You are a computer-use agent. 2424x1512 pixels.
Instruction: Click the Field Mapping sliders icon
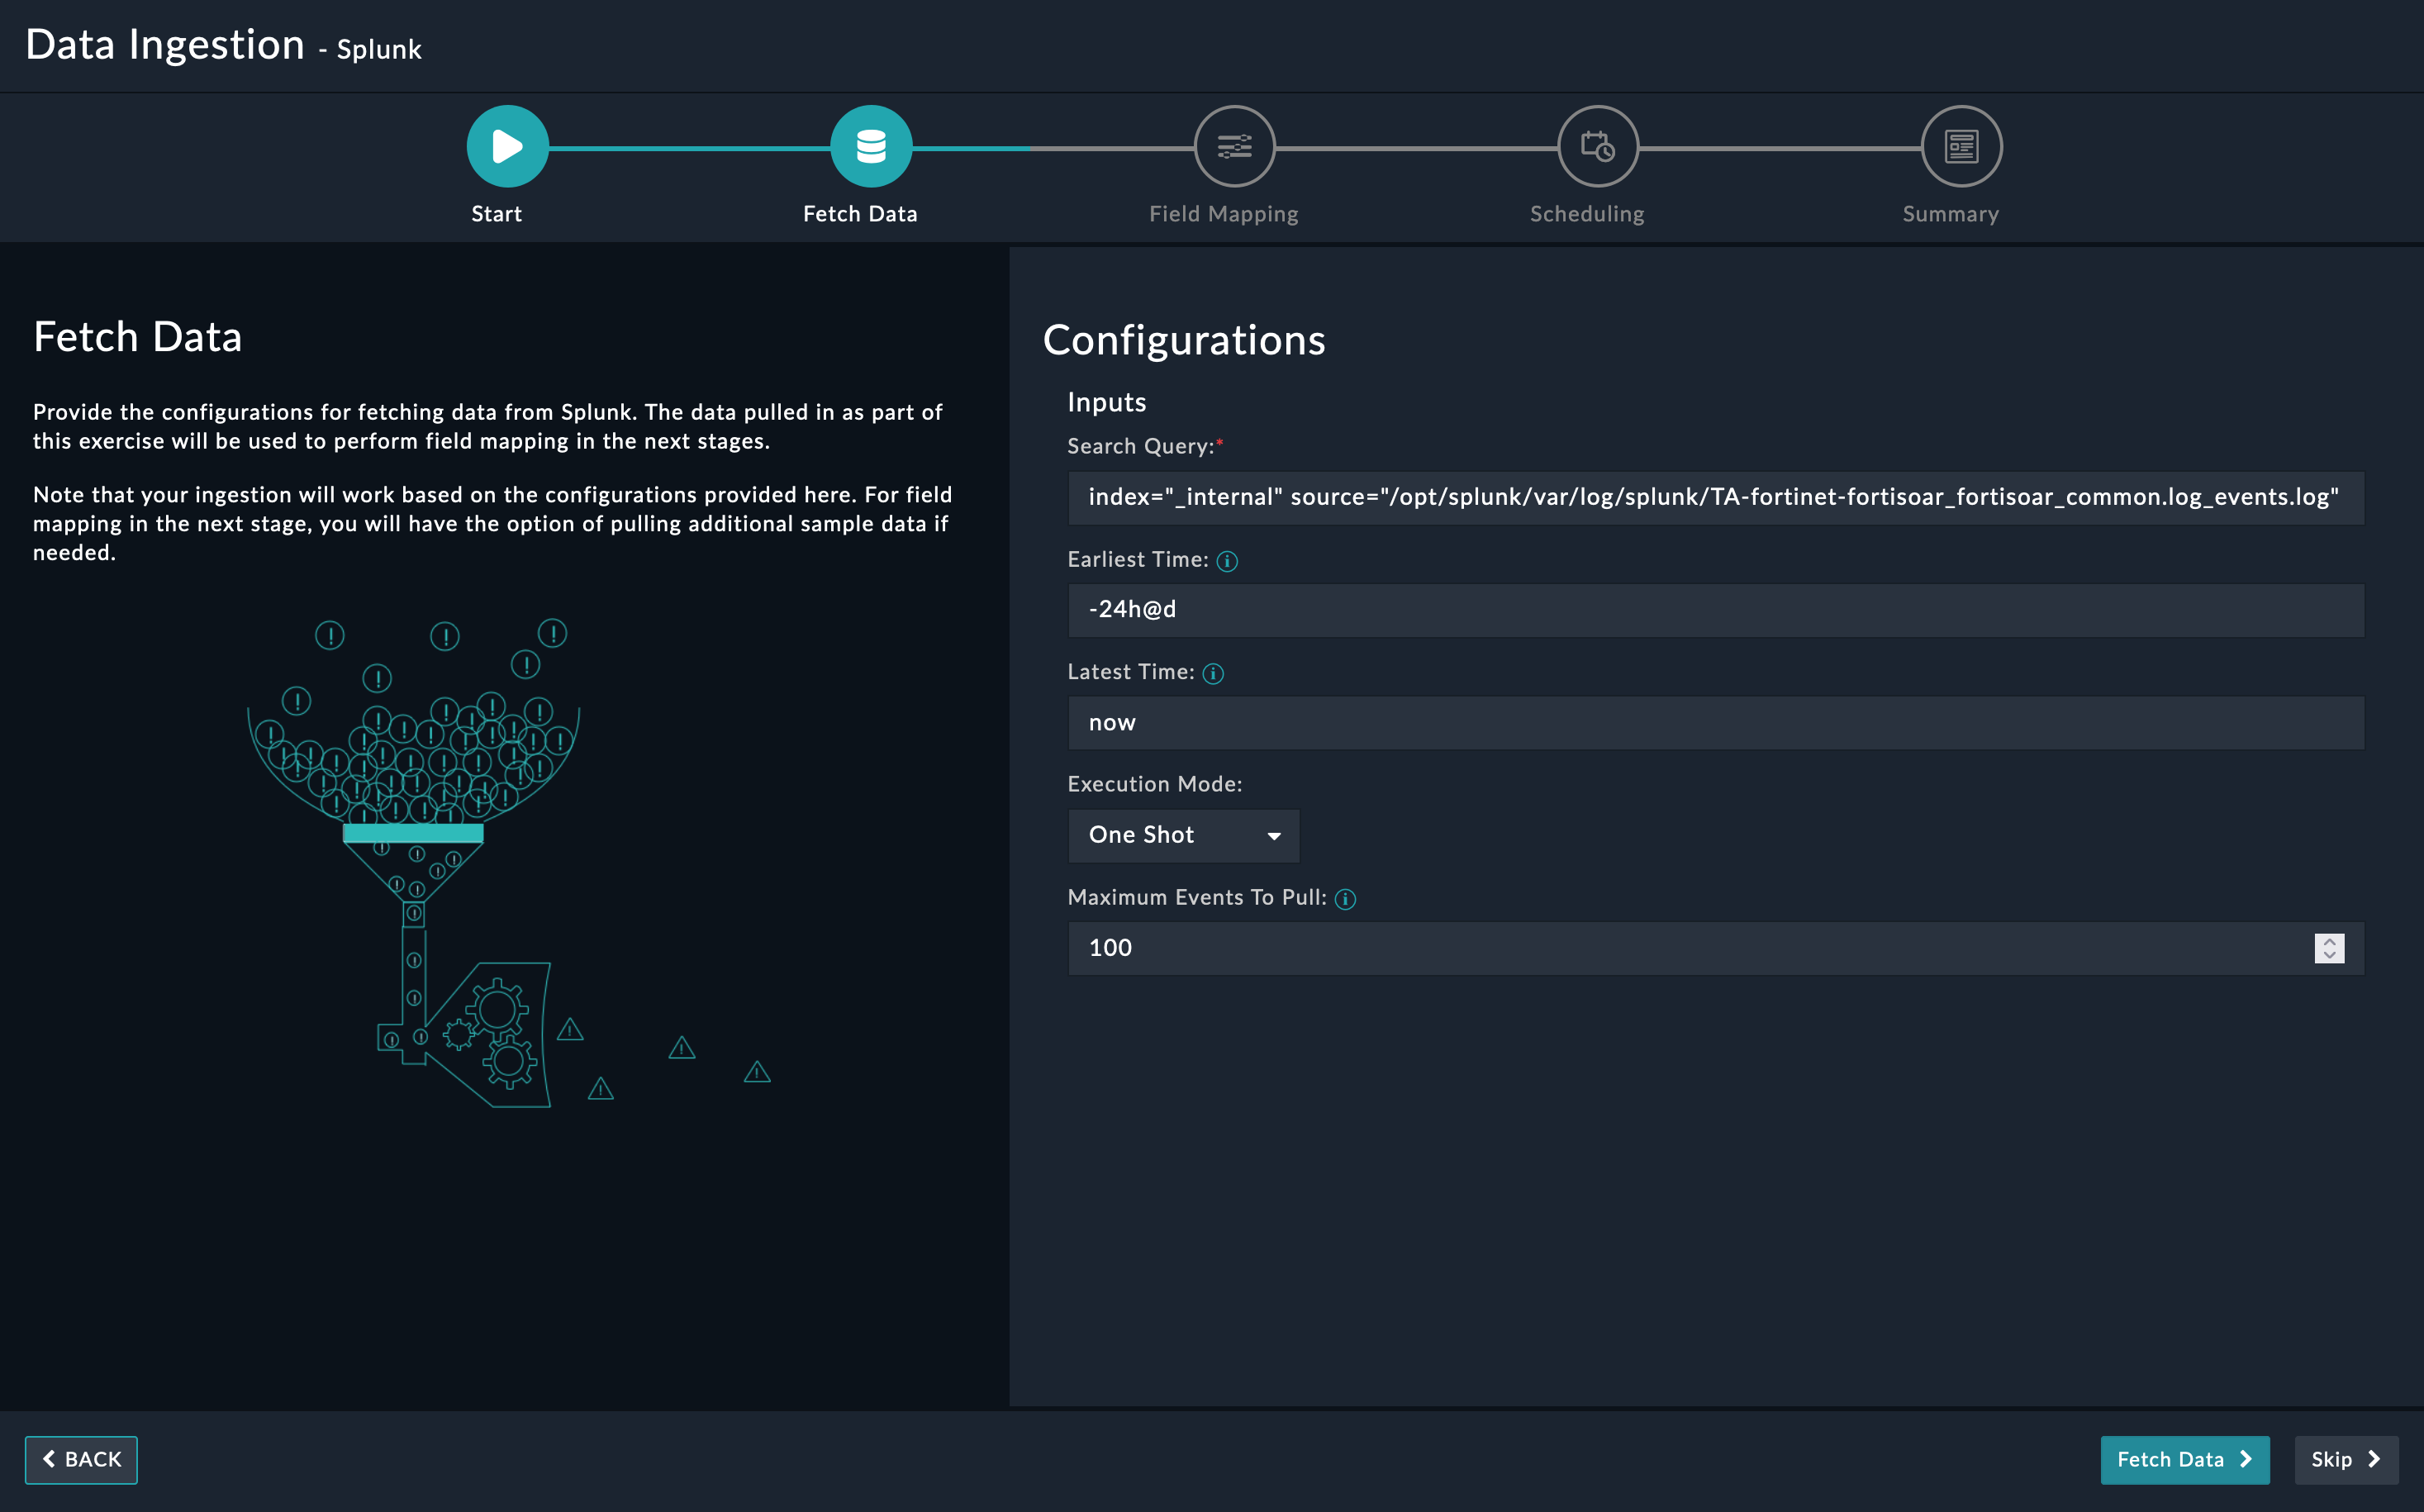point(1234,145)
